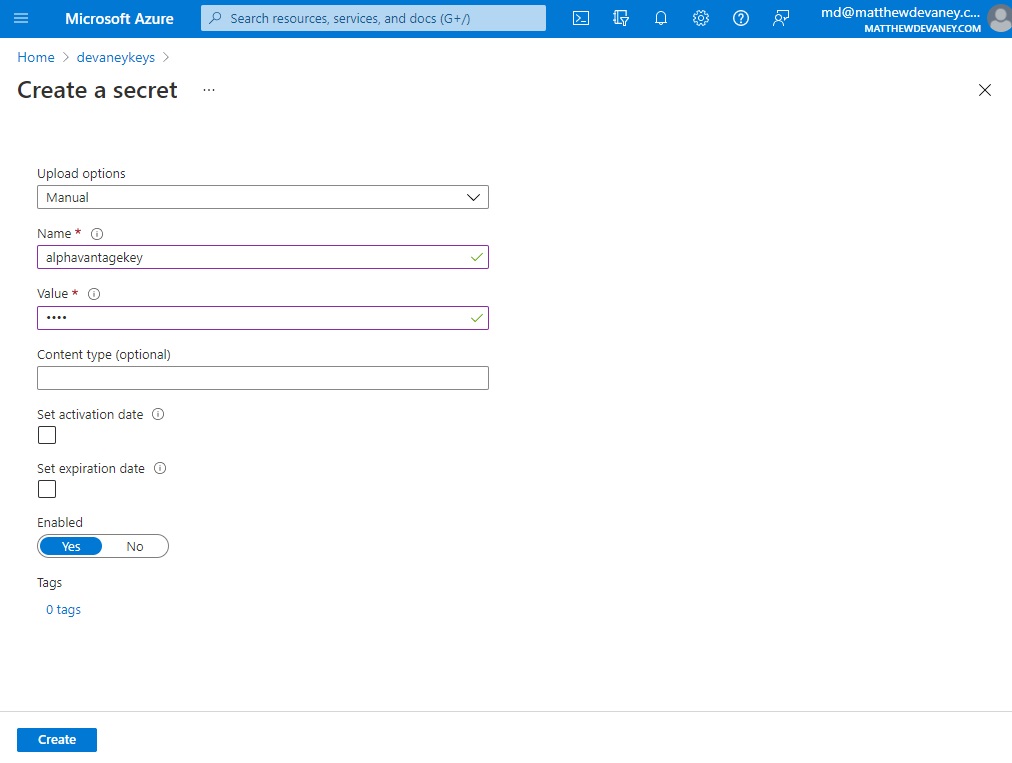Check the Set activation date checkbox

46,435
